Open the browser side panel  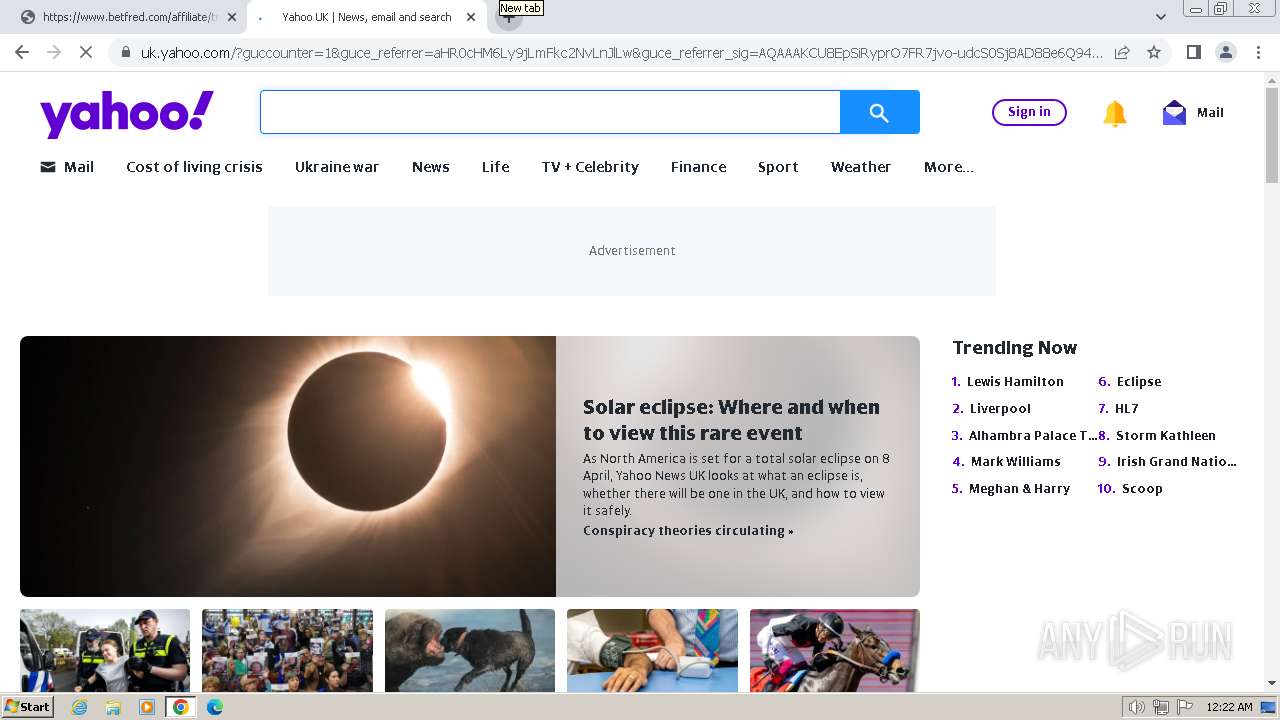coord(1193,52)
